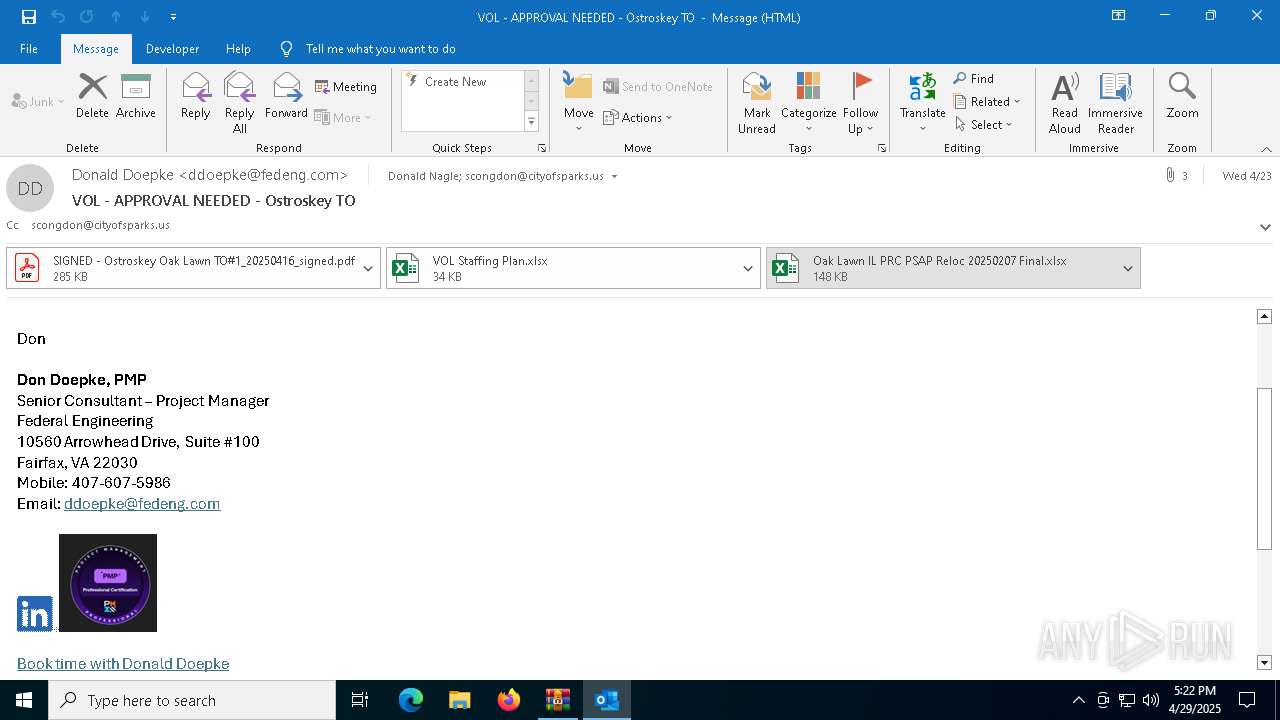This screenshot has height=720, width=1280.
Task: Click the Windows Start button
Action: [x=24, y=700]
